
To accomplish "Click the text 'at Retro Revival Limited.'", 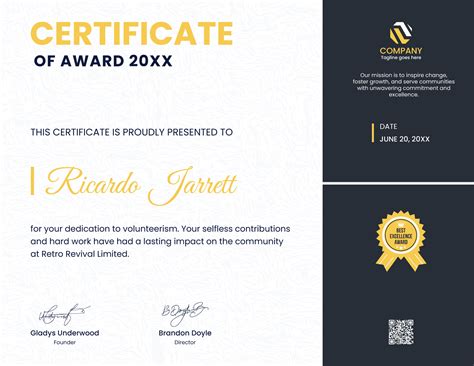I will point(80,254).
